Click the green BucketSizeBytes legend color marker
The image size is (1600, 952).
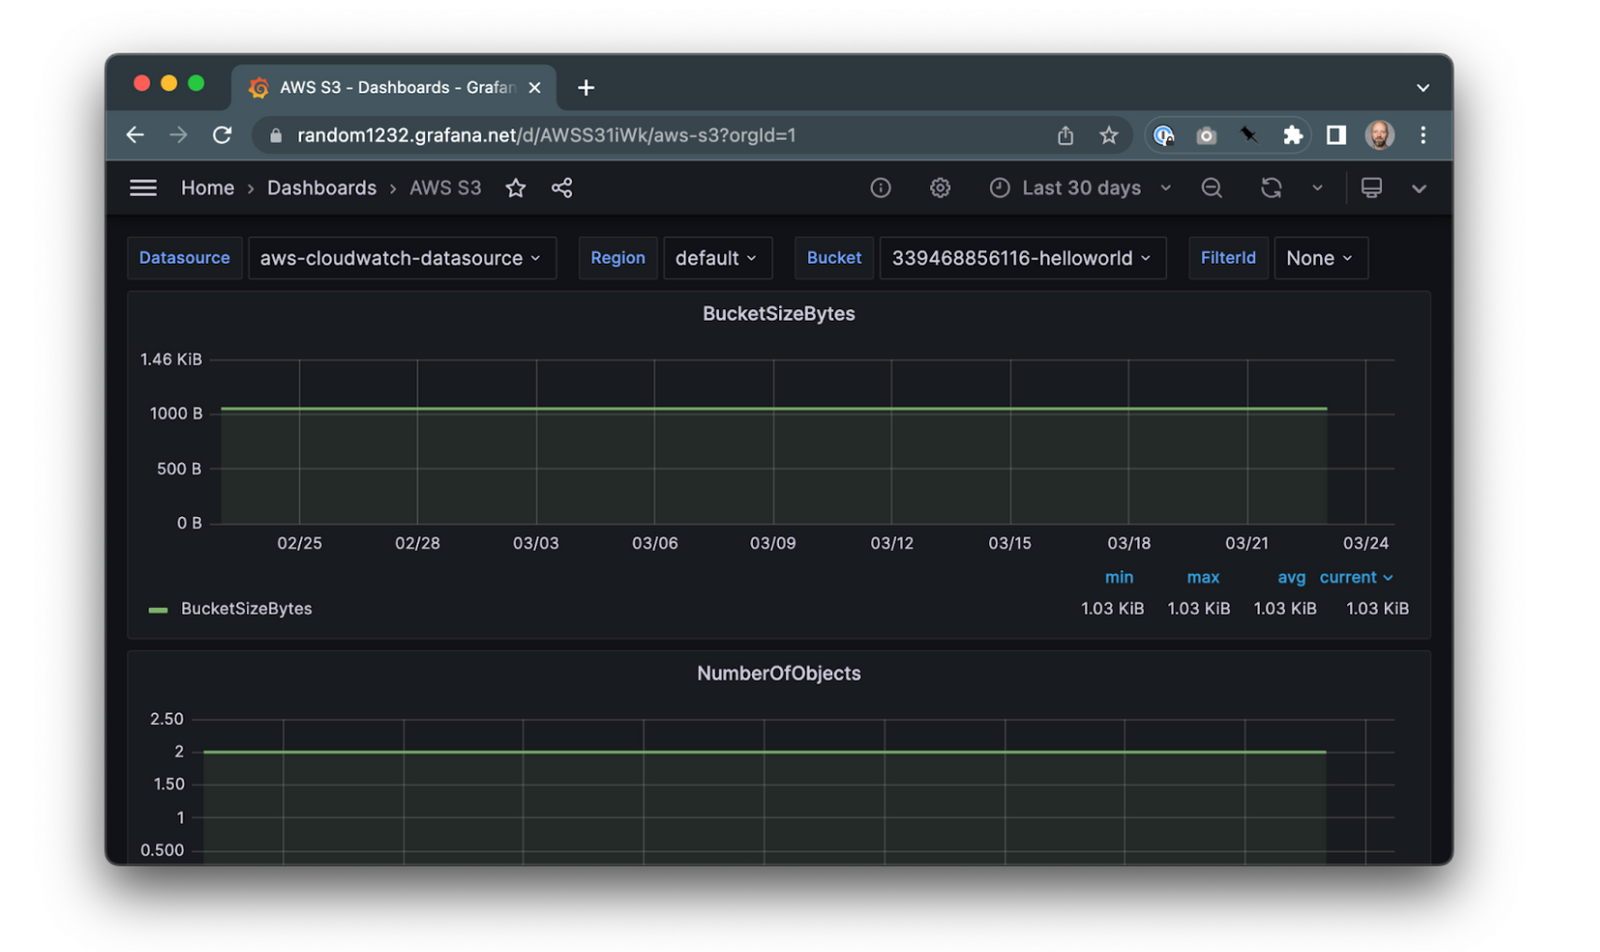157,608
